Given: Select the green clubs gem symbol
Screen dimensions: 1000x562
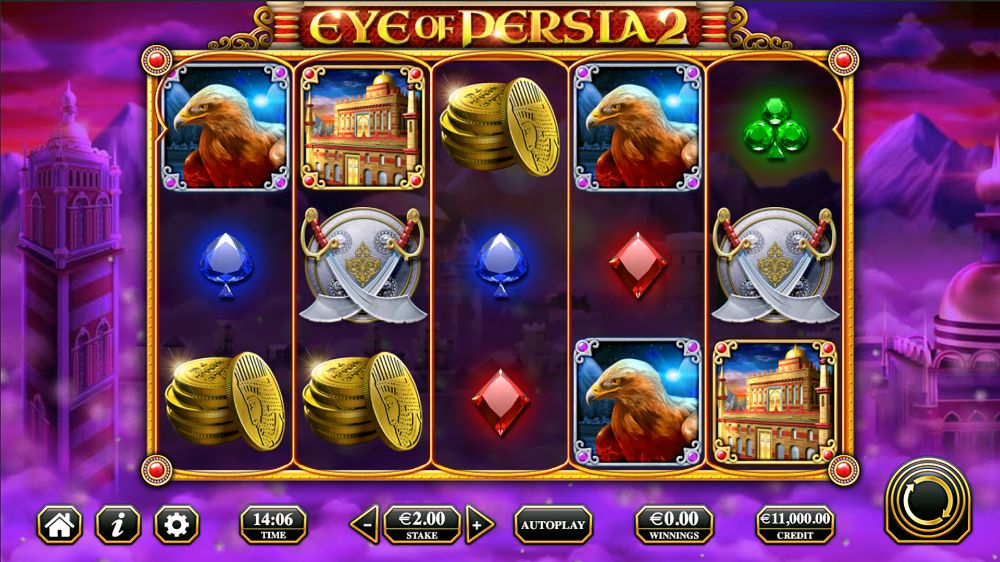Looking at the screenshot, I should (775, 129).
